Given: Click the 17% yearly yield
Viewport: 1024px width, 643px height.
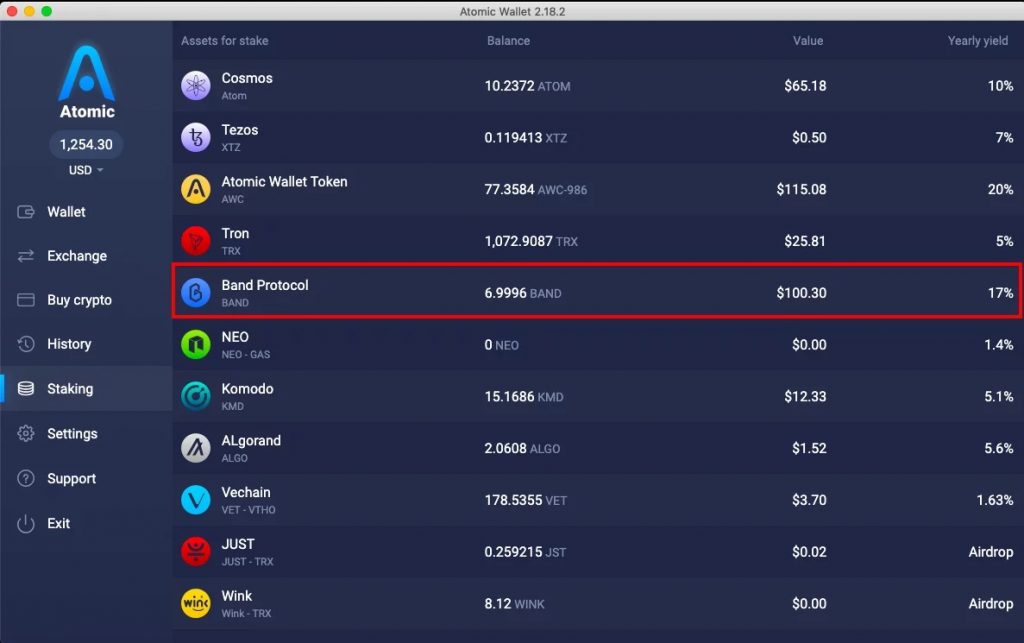Looking at the screenshot, I should 1000,293.
